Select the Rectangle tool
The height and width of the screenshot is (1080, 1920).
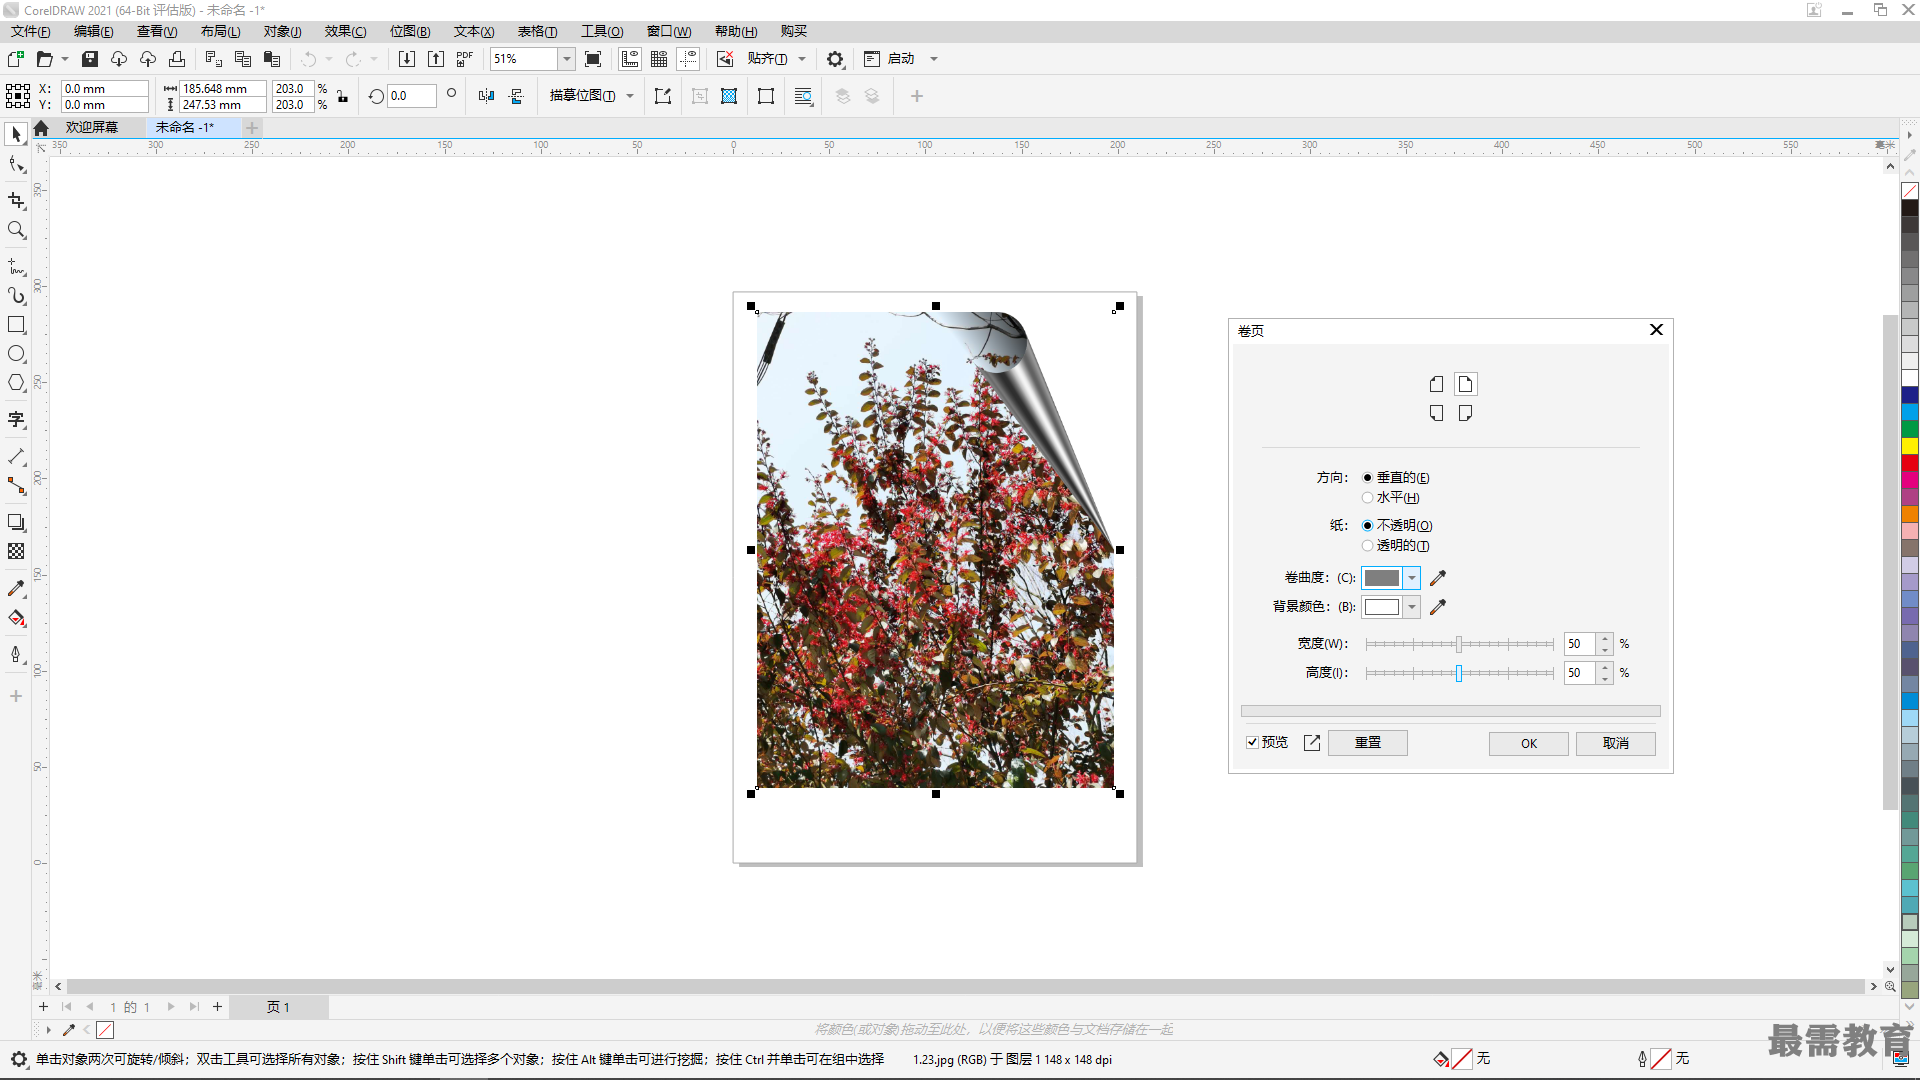point(16,325)
